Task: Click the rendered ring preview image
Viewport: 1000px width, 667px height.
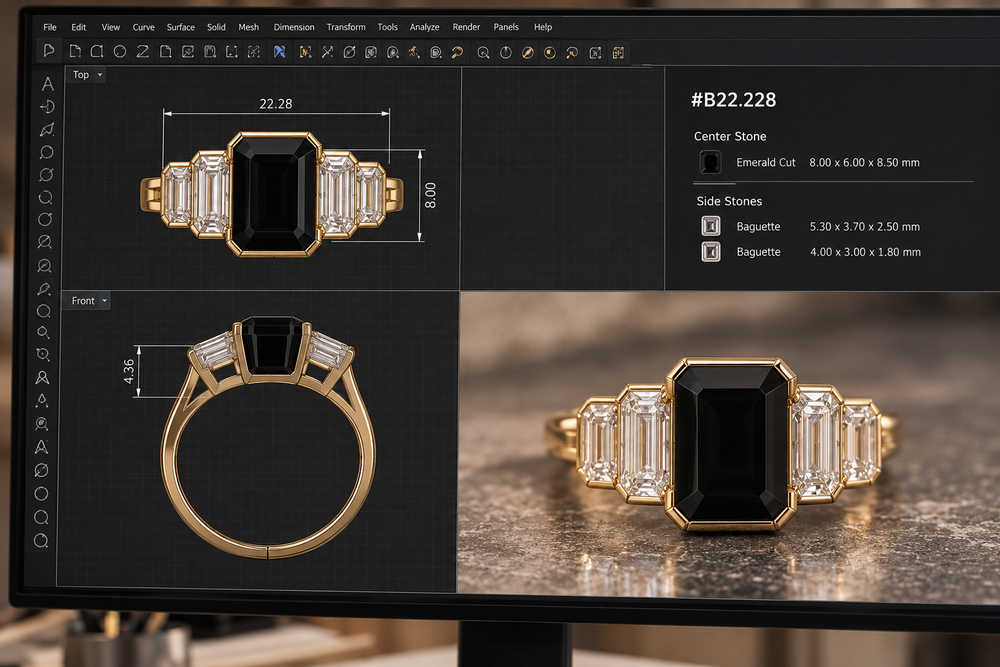Action: [x=728, y=444]
